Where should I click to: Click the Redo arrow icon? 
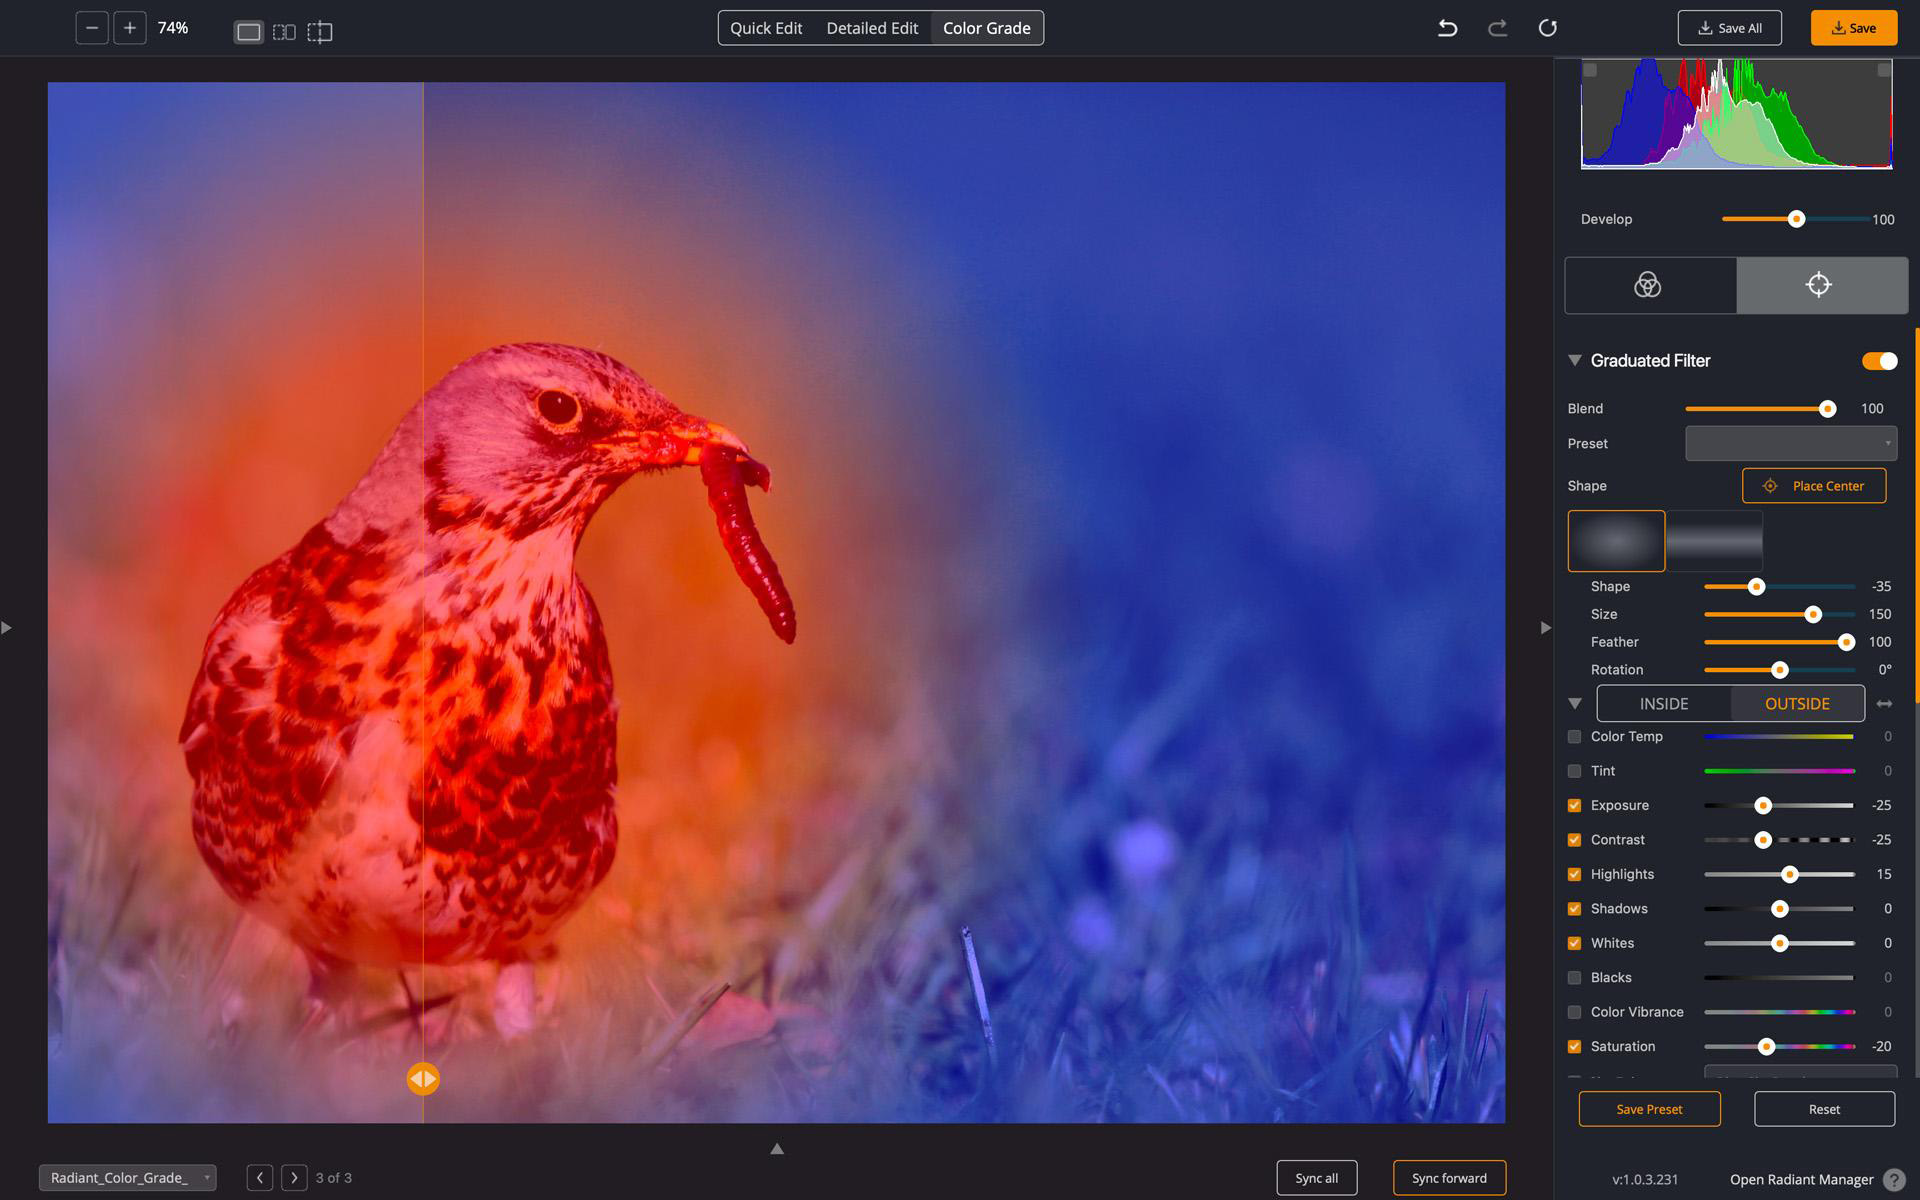pyautogui.click(x=1497, y=28)
